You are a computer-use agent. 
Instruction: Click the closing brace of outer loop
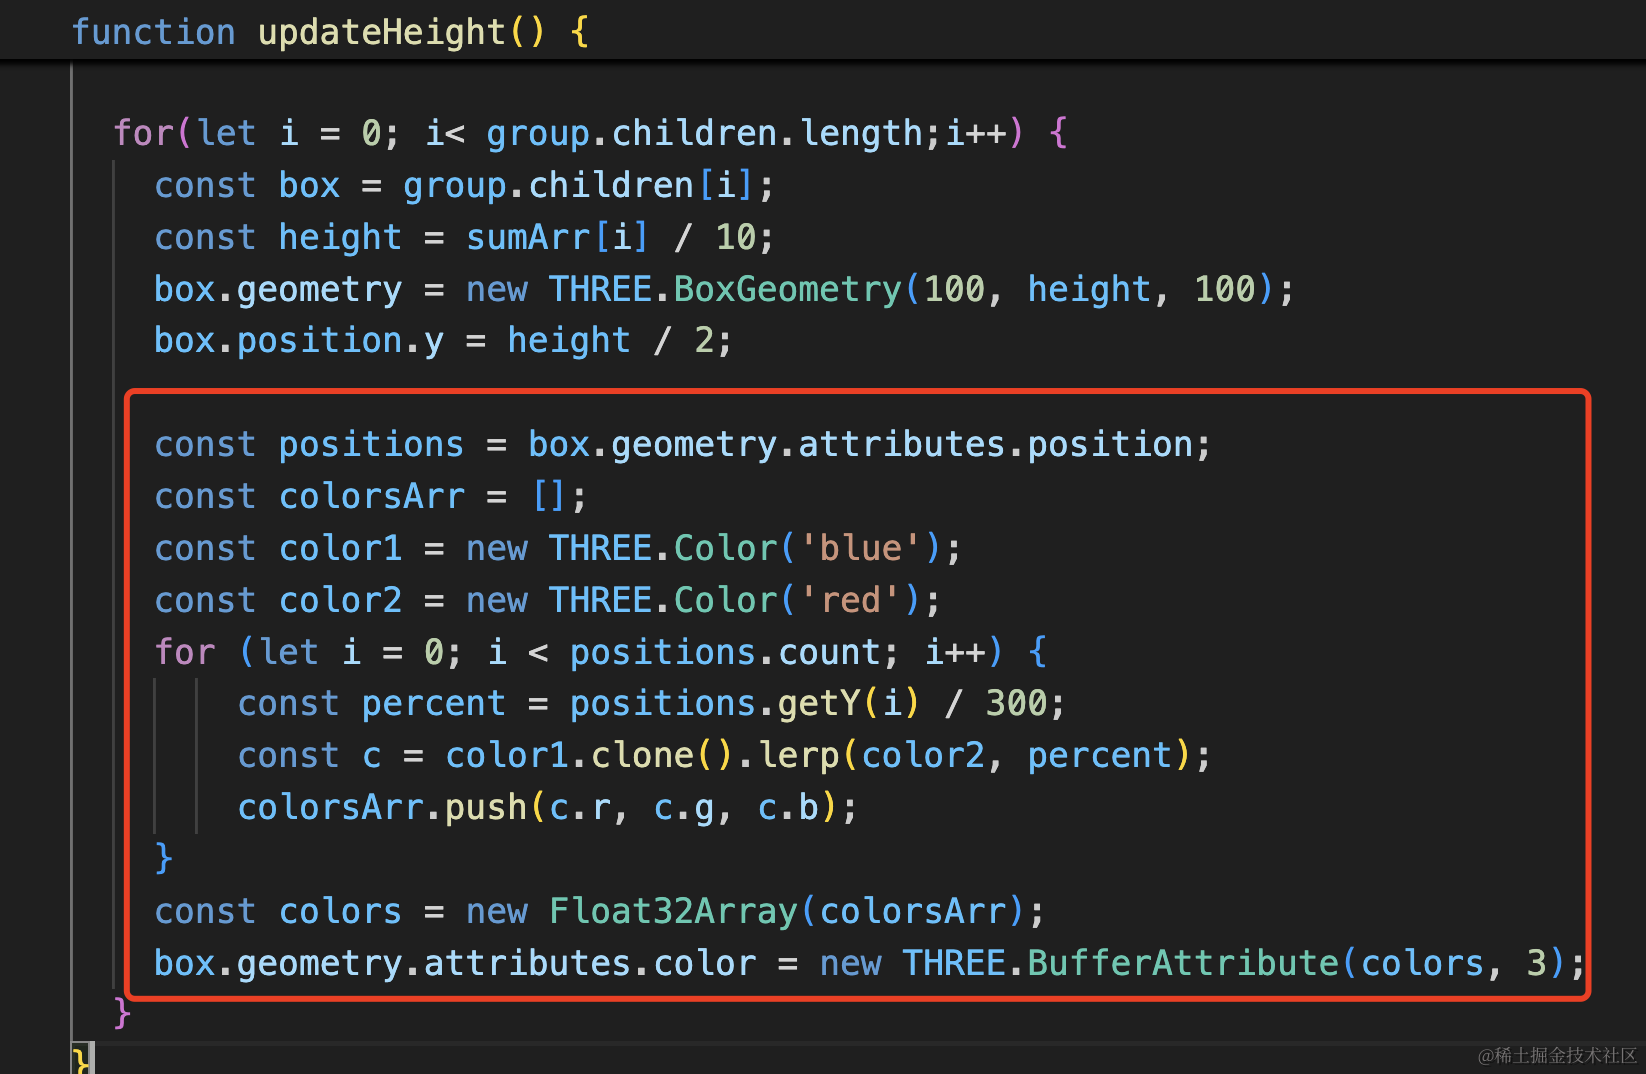point(123,1014)
